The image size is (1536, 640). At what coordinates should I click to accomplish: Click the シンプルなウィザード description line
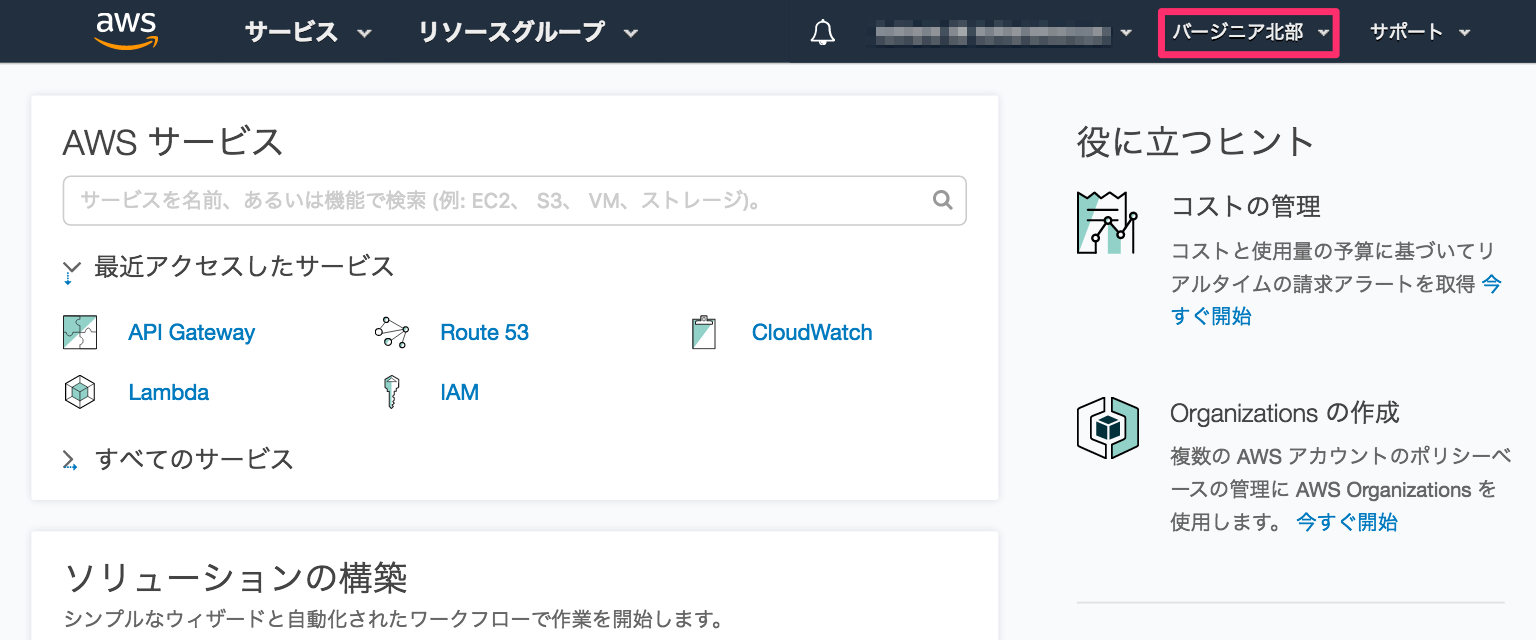point(393,618)
